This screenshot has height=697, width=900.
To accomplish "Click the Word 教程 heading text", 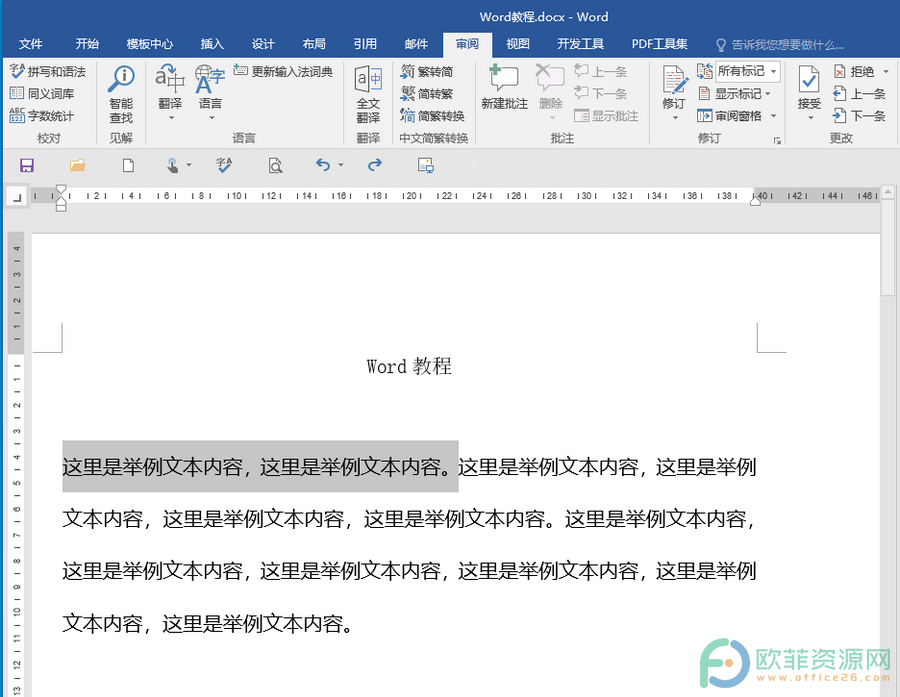I will coord(409,366).
